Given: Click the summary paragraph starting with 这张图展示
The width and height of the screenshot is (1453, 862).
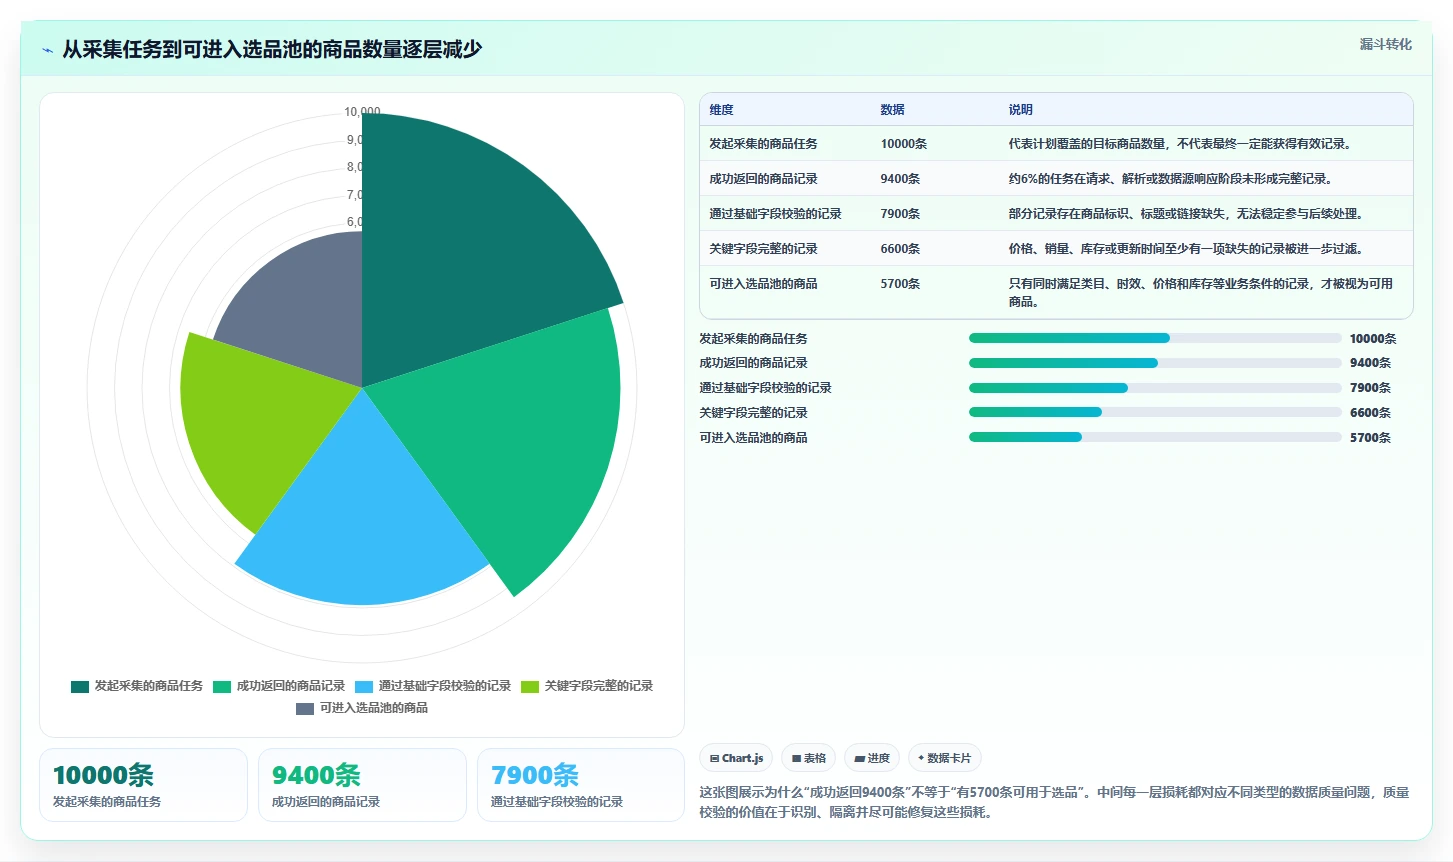Looking at the screenshot, I should click(1054, 802).
